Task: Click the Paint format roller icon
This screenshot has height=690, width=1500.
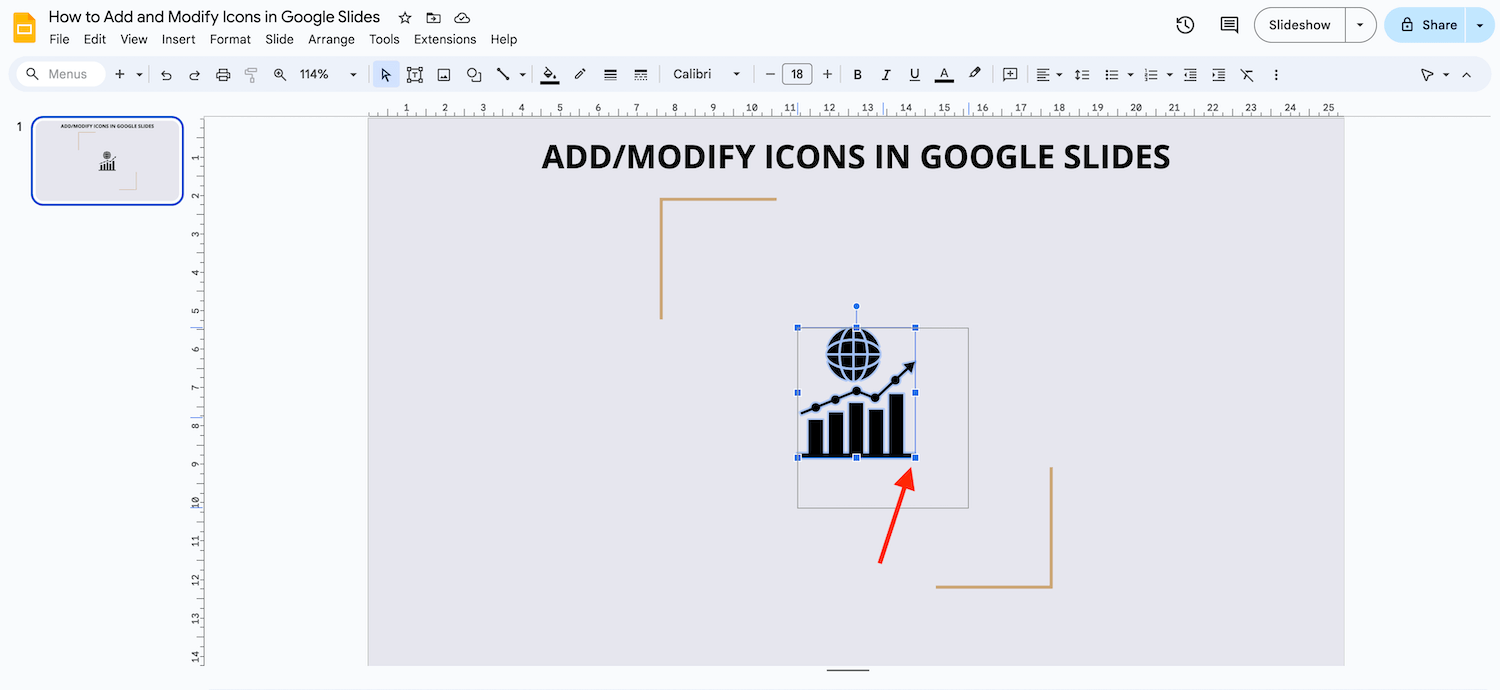Action: (251, 75)
